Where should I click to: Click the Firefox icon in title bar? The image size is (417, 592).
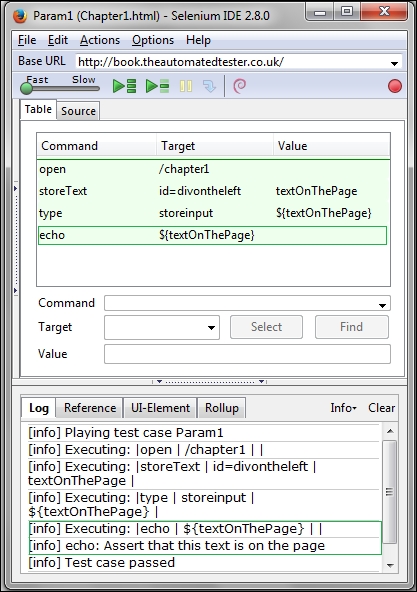[x=20, y=16]
